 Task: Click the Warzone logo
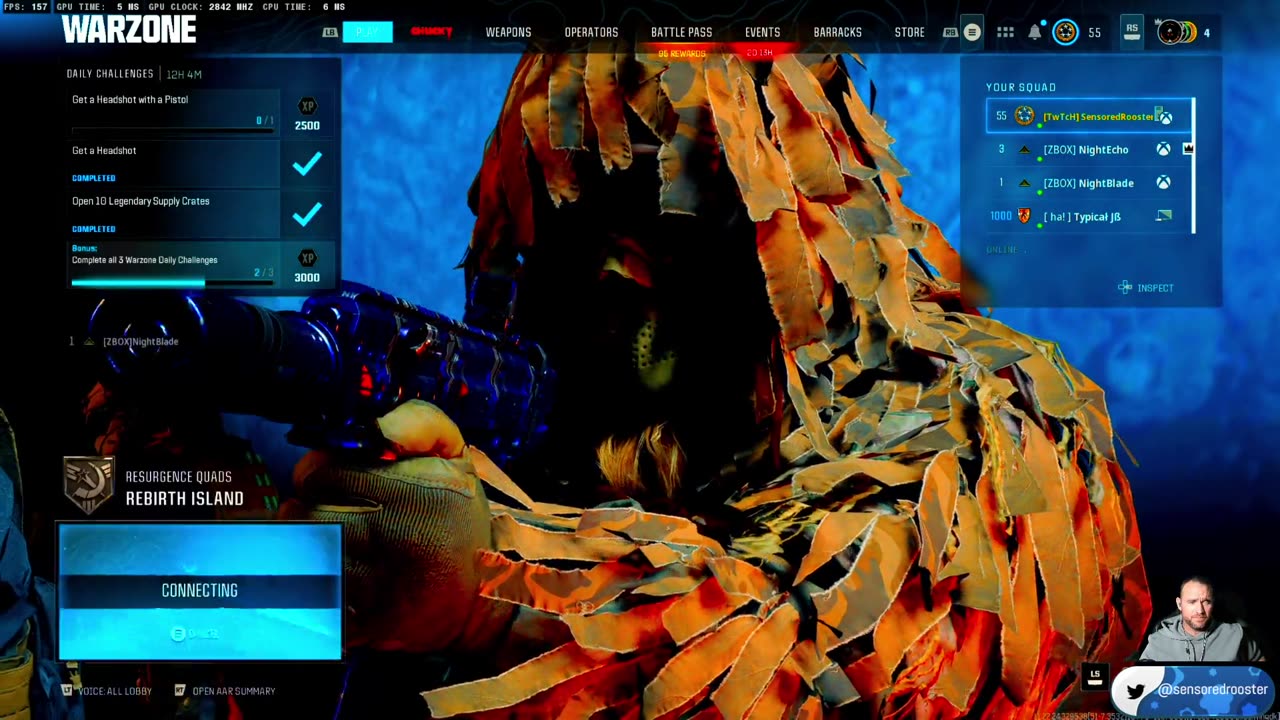pos(128,29)
